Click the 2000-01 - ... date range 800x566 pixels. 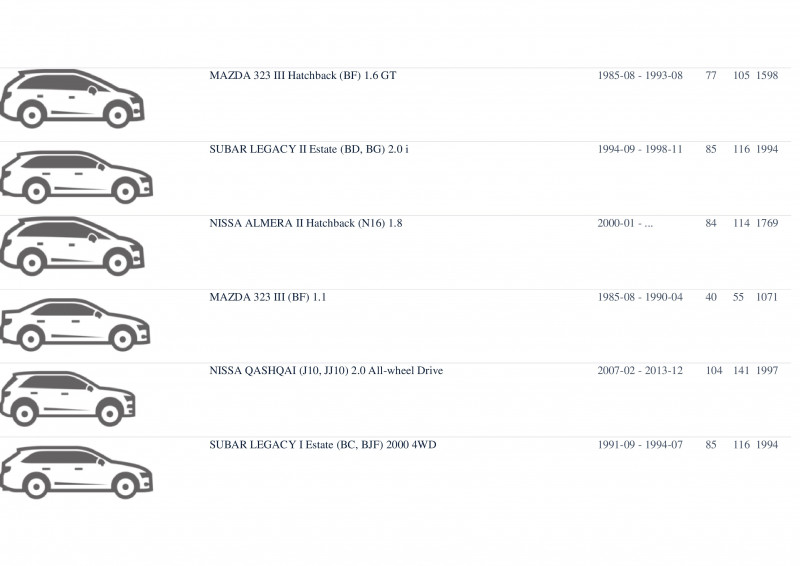625,223
